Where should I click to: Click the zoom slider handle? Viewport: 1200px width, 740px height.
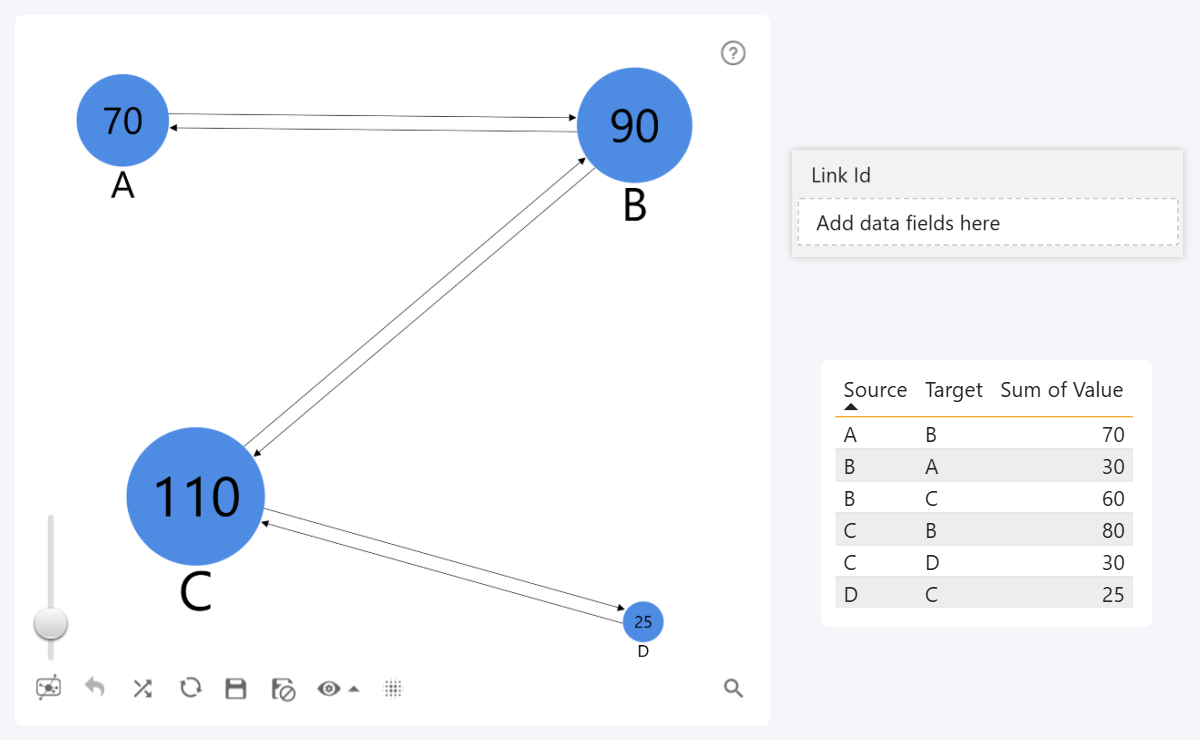click(x=51, y=624)
